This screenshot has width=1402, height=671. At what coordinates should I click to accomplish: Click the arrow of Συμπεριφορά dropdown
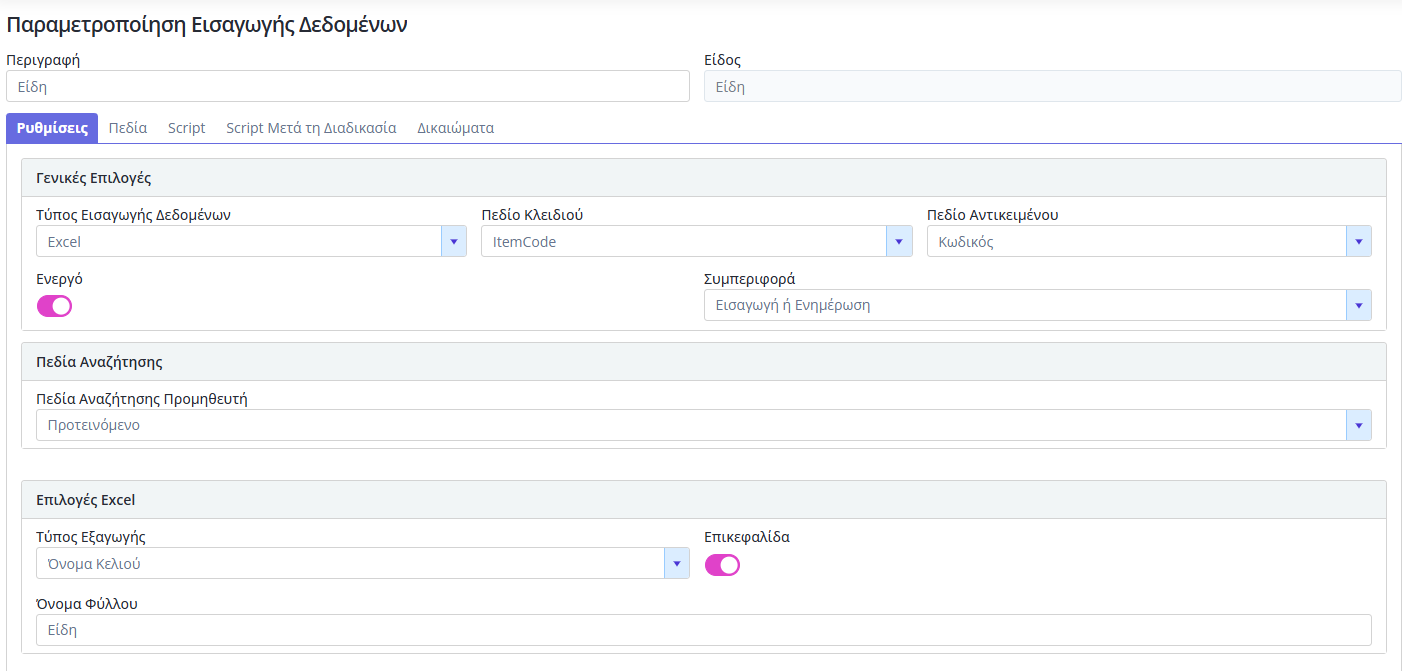(1358, 306)
